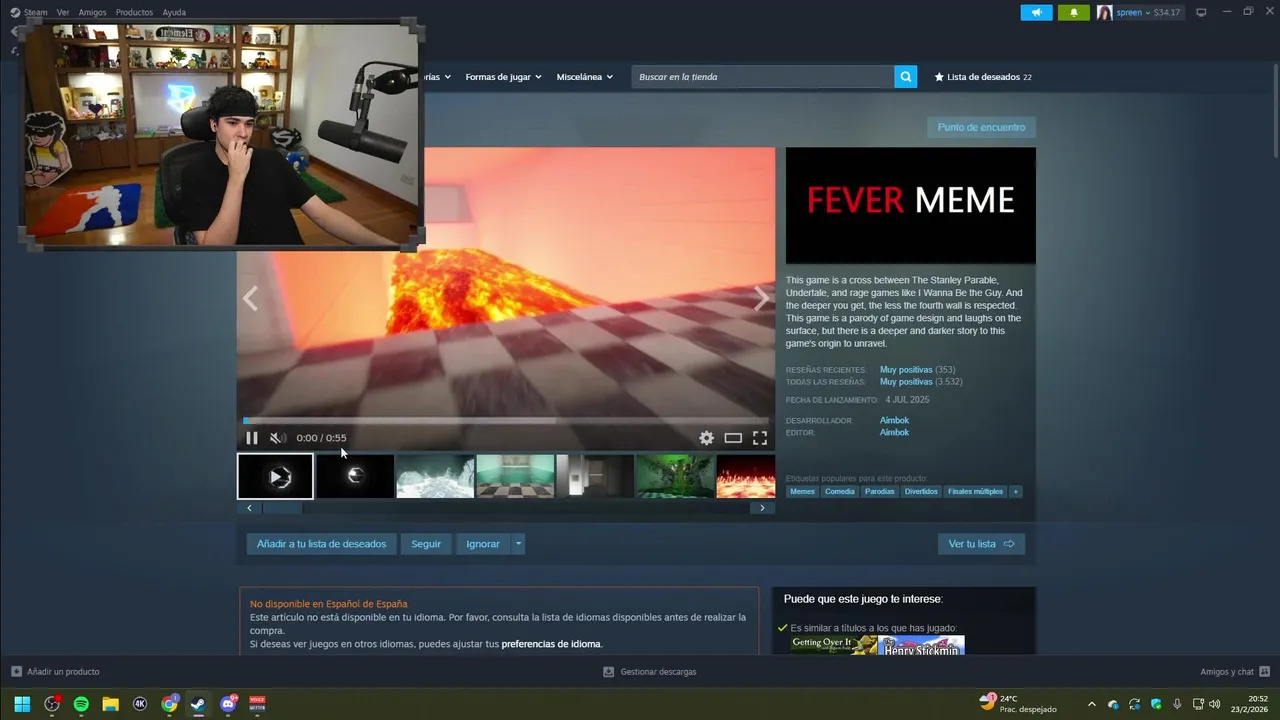The width and height of the screenshot is (1280, 720).
Task: Open Amigos y chat panel
Action: coord(1235,672)
